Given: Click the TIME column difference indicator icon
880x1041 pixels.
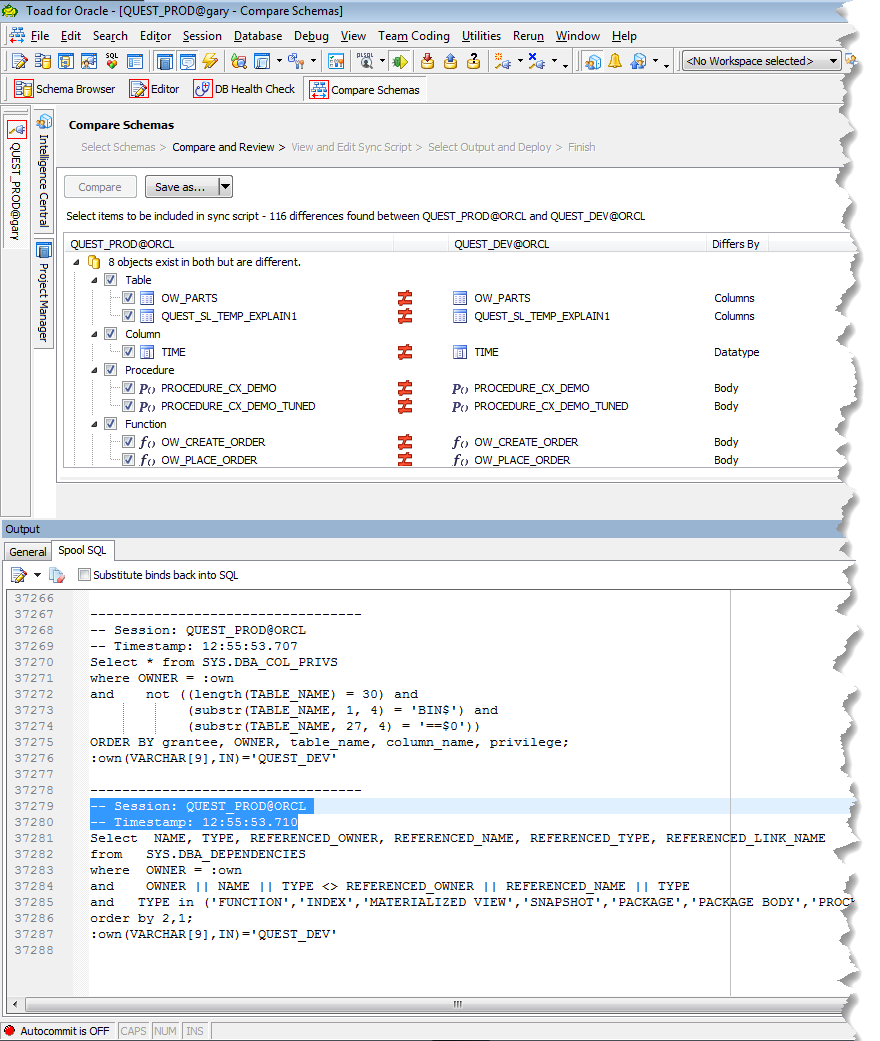Looking at the screenshot, I should pos(405,352).
